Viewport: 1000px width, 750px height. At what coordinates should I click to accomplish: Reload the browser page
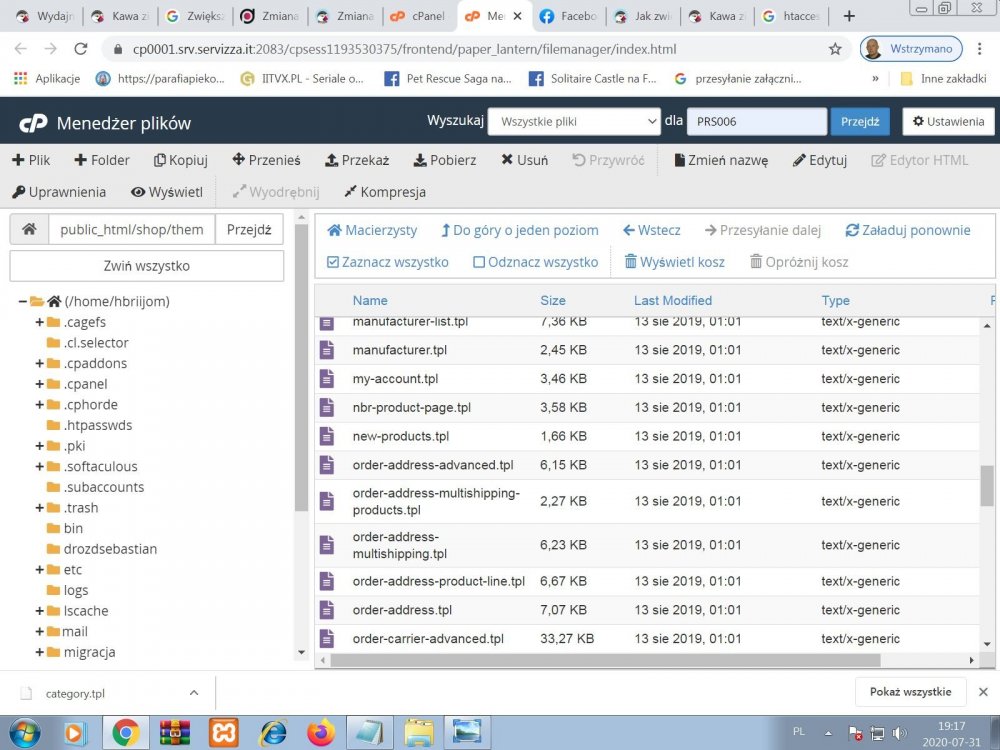coord(80,49)
